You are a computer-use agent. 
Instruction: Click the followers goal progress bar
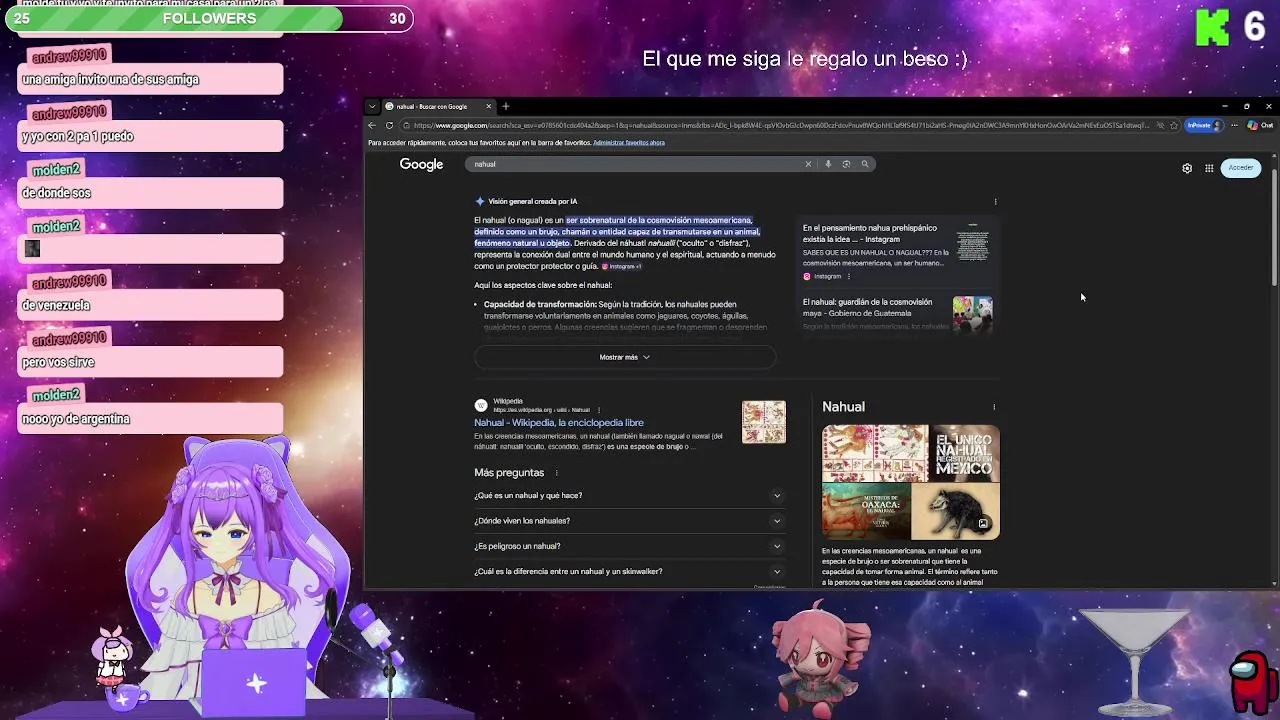[x=209, y=18]
